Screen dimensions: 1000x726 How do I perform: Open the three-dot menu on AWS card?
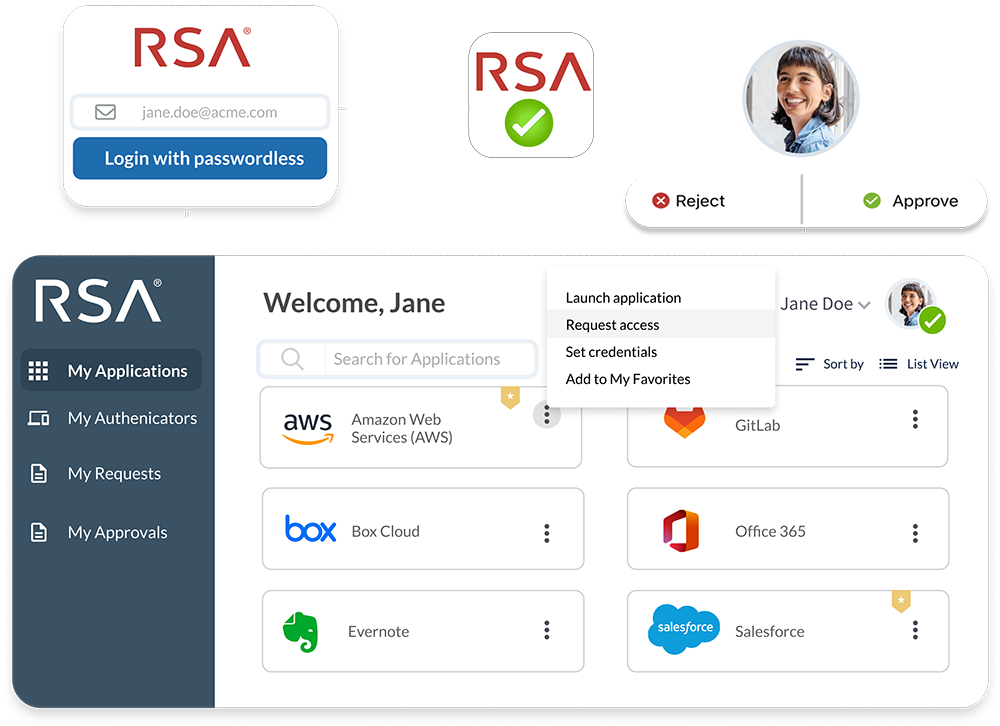tap(547, 415)
